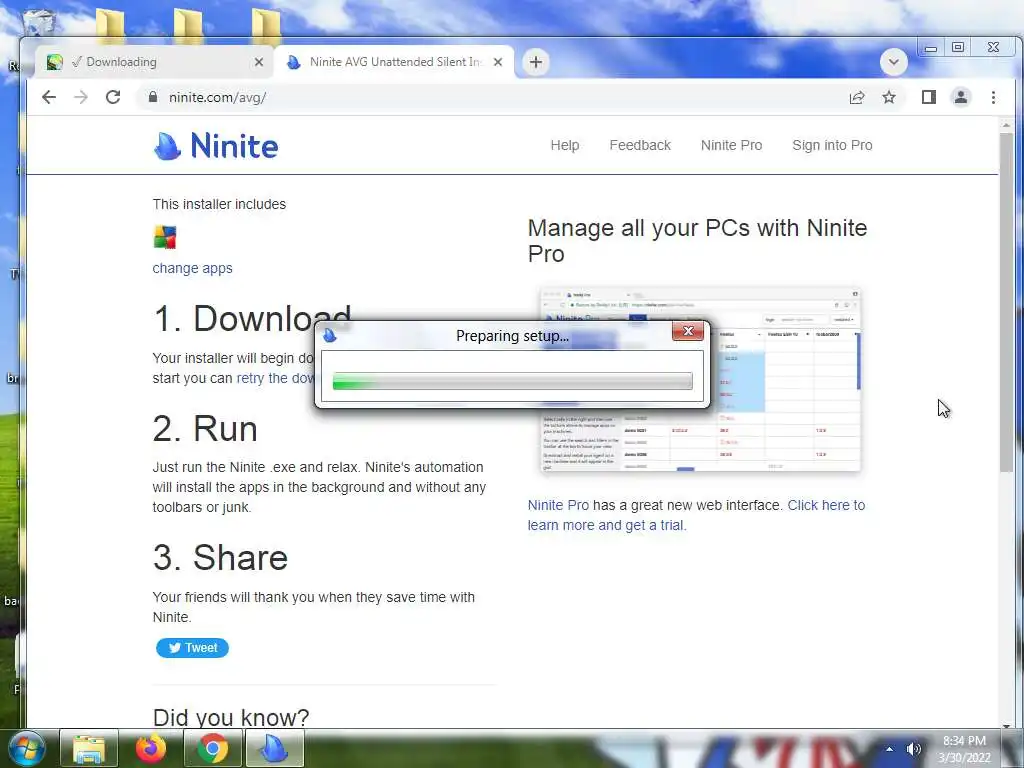Select the Ninite AVG Unattended tab

pos(394,62)
